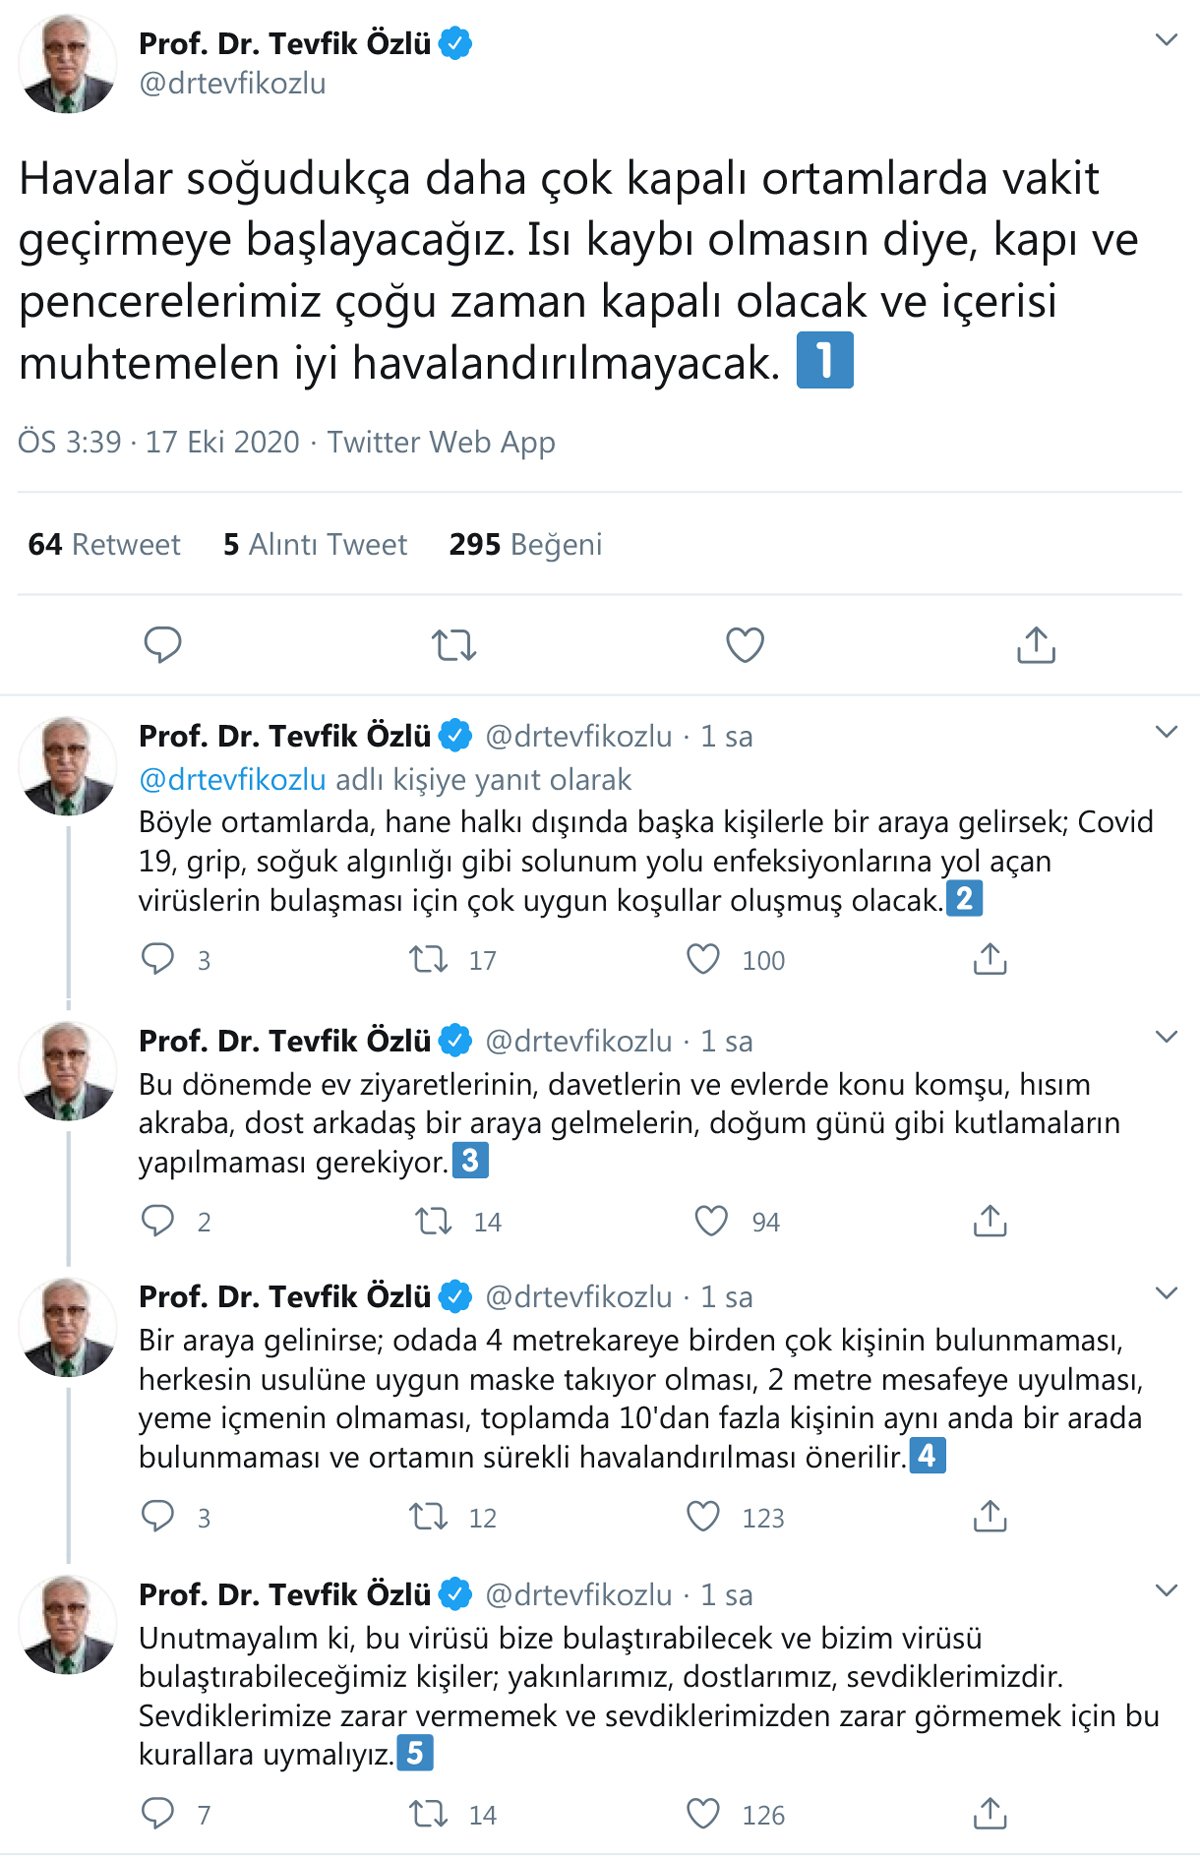1200x1857 pixels.
Task: Expand options chevron on reply numbered 2
Action: coord(1166,733)
